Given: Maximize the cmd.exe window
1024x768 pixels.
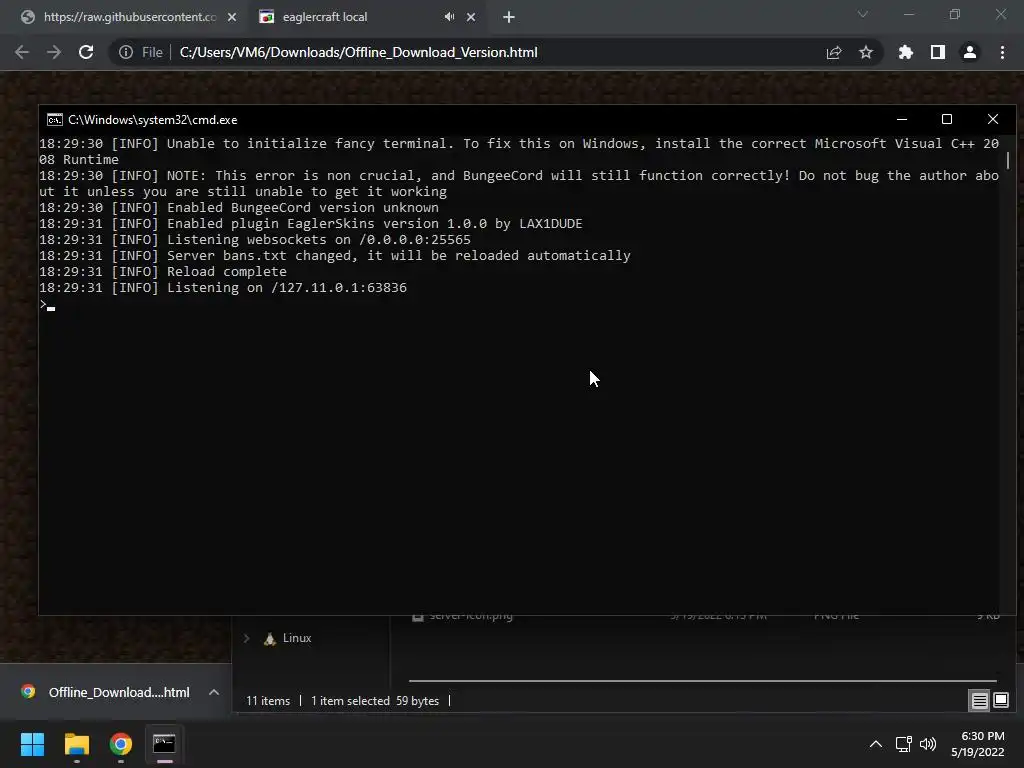Looking at the screenshot, I should pos(947,120).
